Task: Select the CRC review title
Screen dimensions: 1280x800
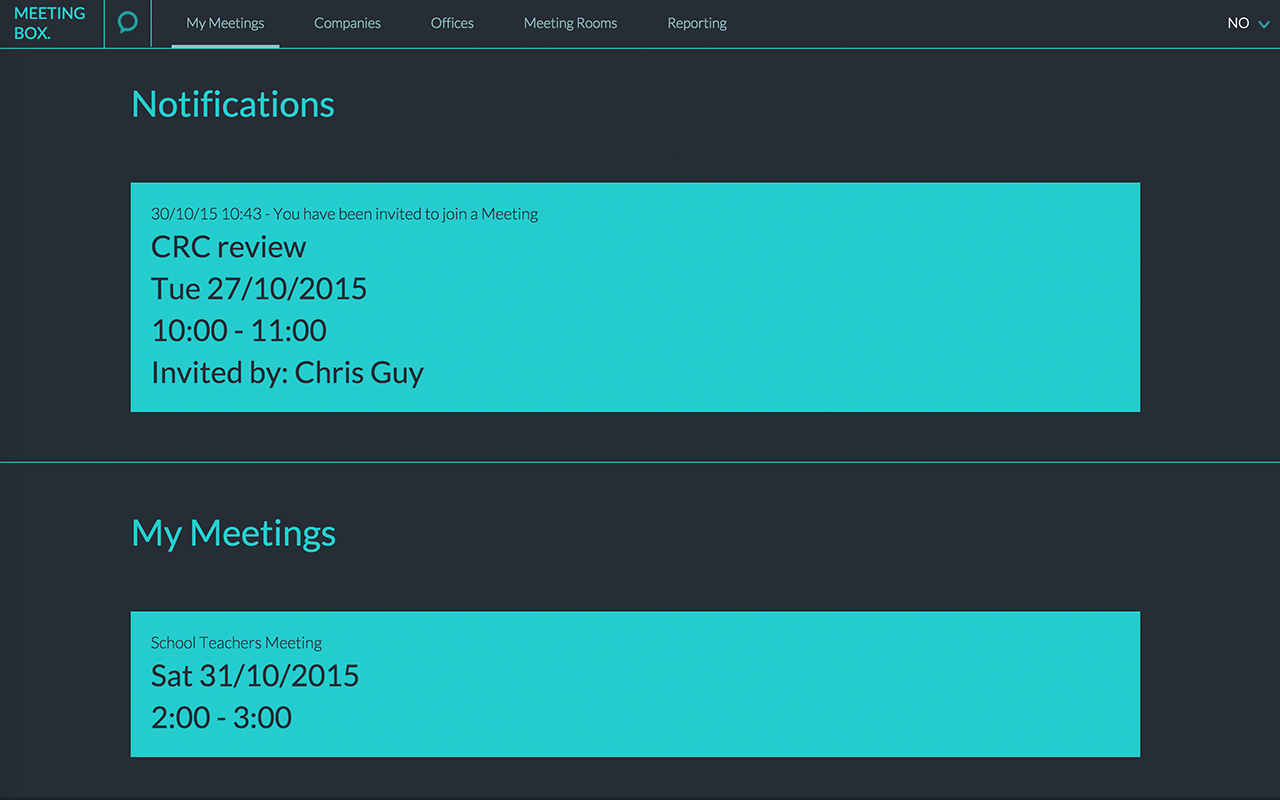Action: point(229,247)
